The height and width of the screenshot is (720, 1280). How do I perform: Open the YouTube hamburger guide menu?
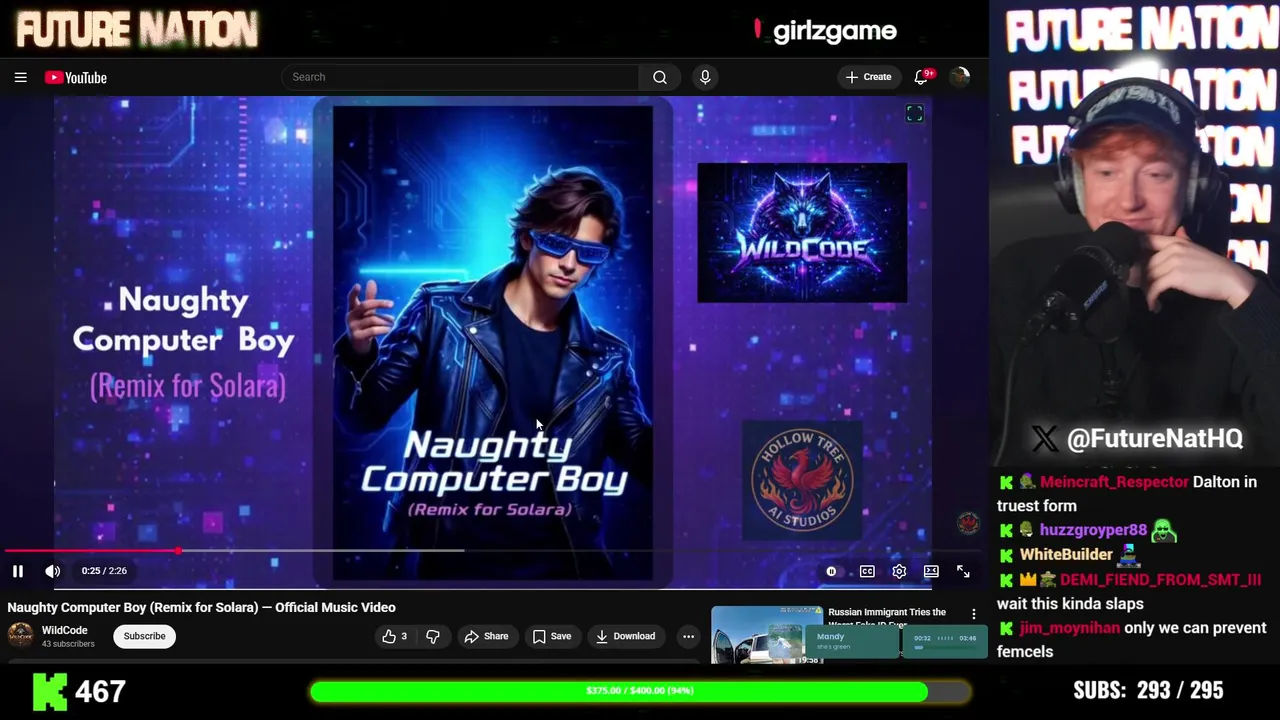point(20,77)
